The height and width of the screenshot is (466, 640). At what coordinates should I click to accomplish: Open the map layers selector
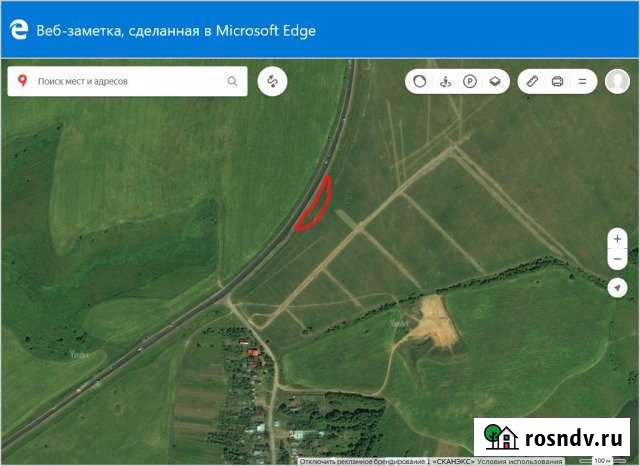494,81
